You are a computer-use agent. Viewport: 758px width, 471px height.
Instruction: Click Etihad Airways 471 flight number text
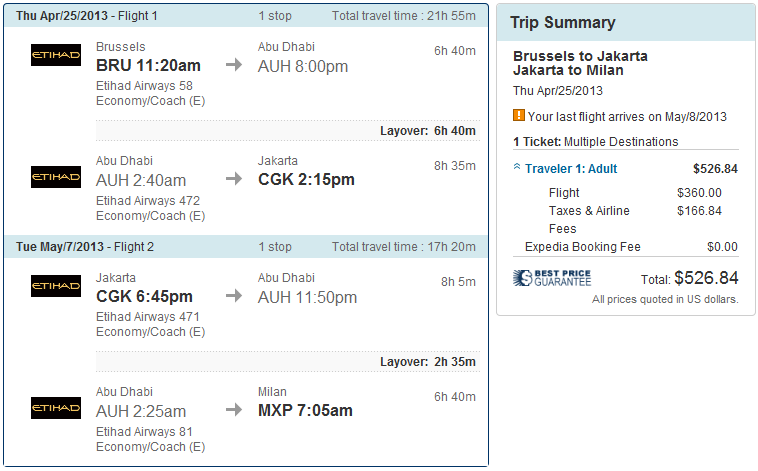click(x=148, y=317)
